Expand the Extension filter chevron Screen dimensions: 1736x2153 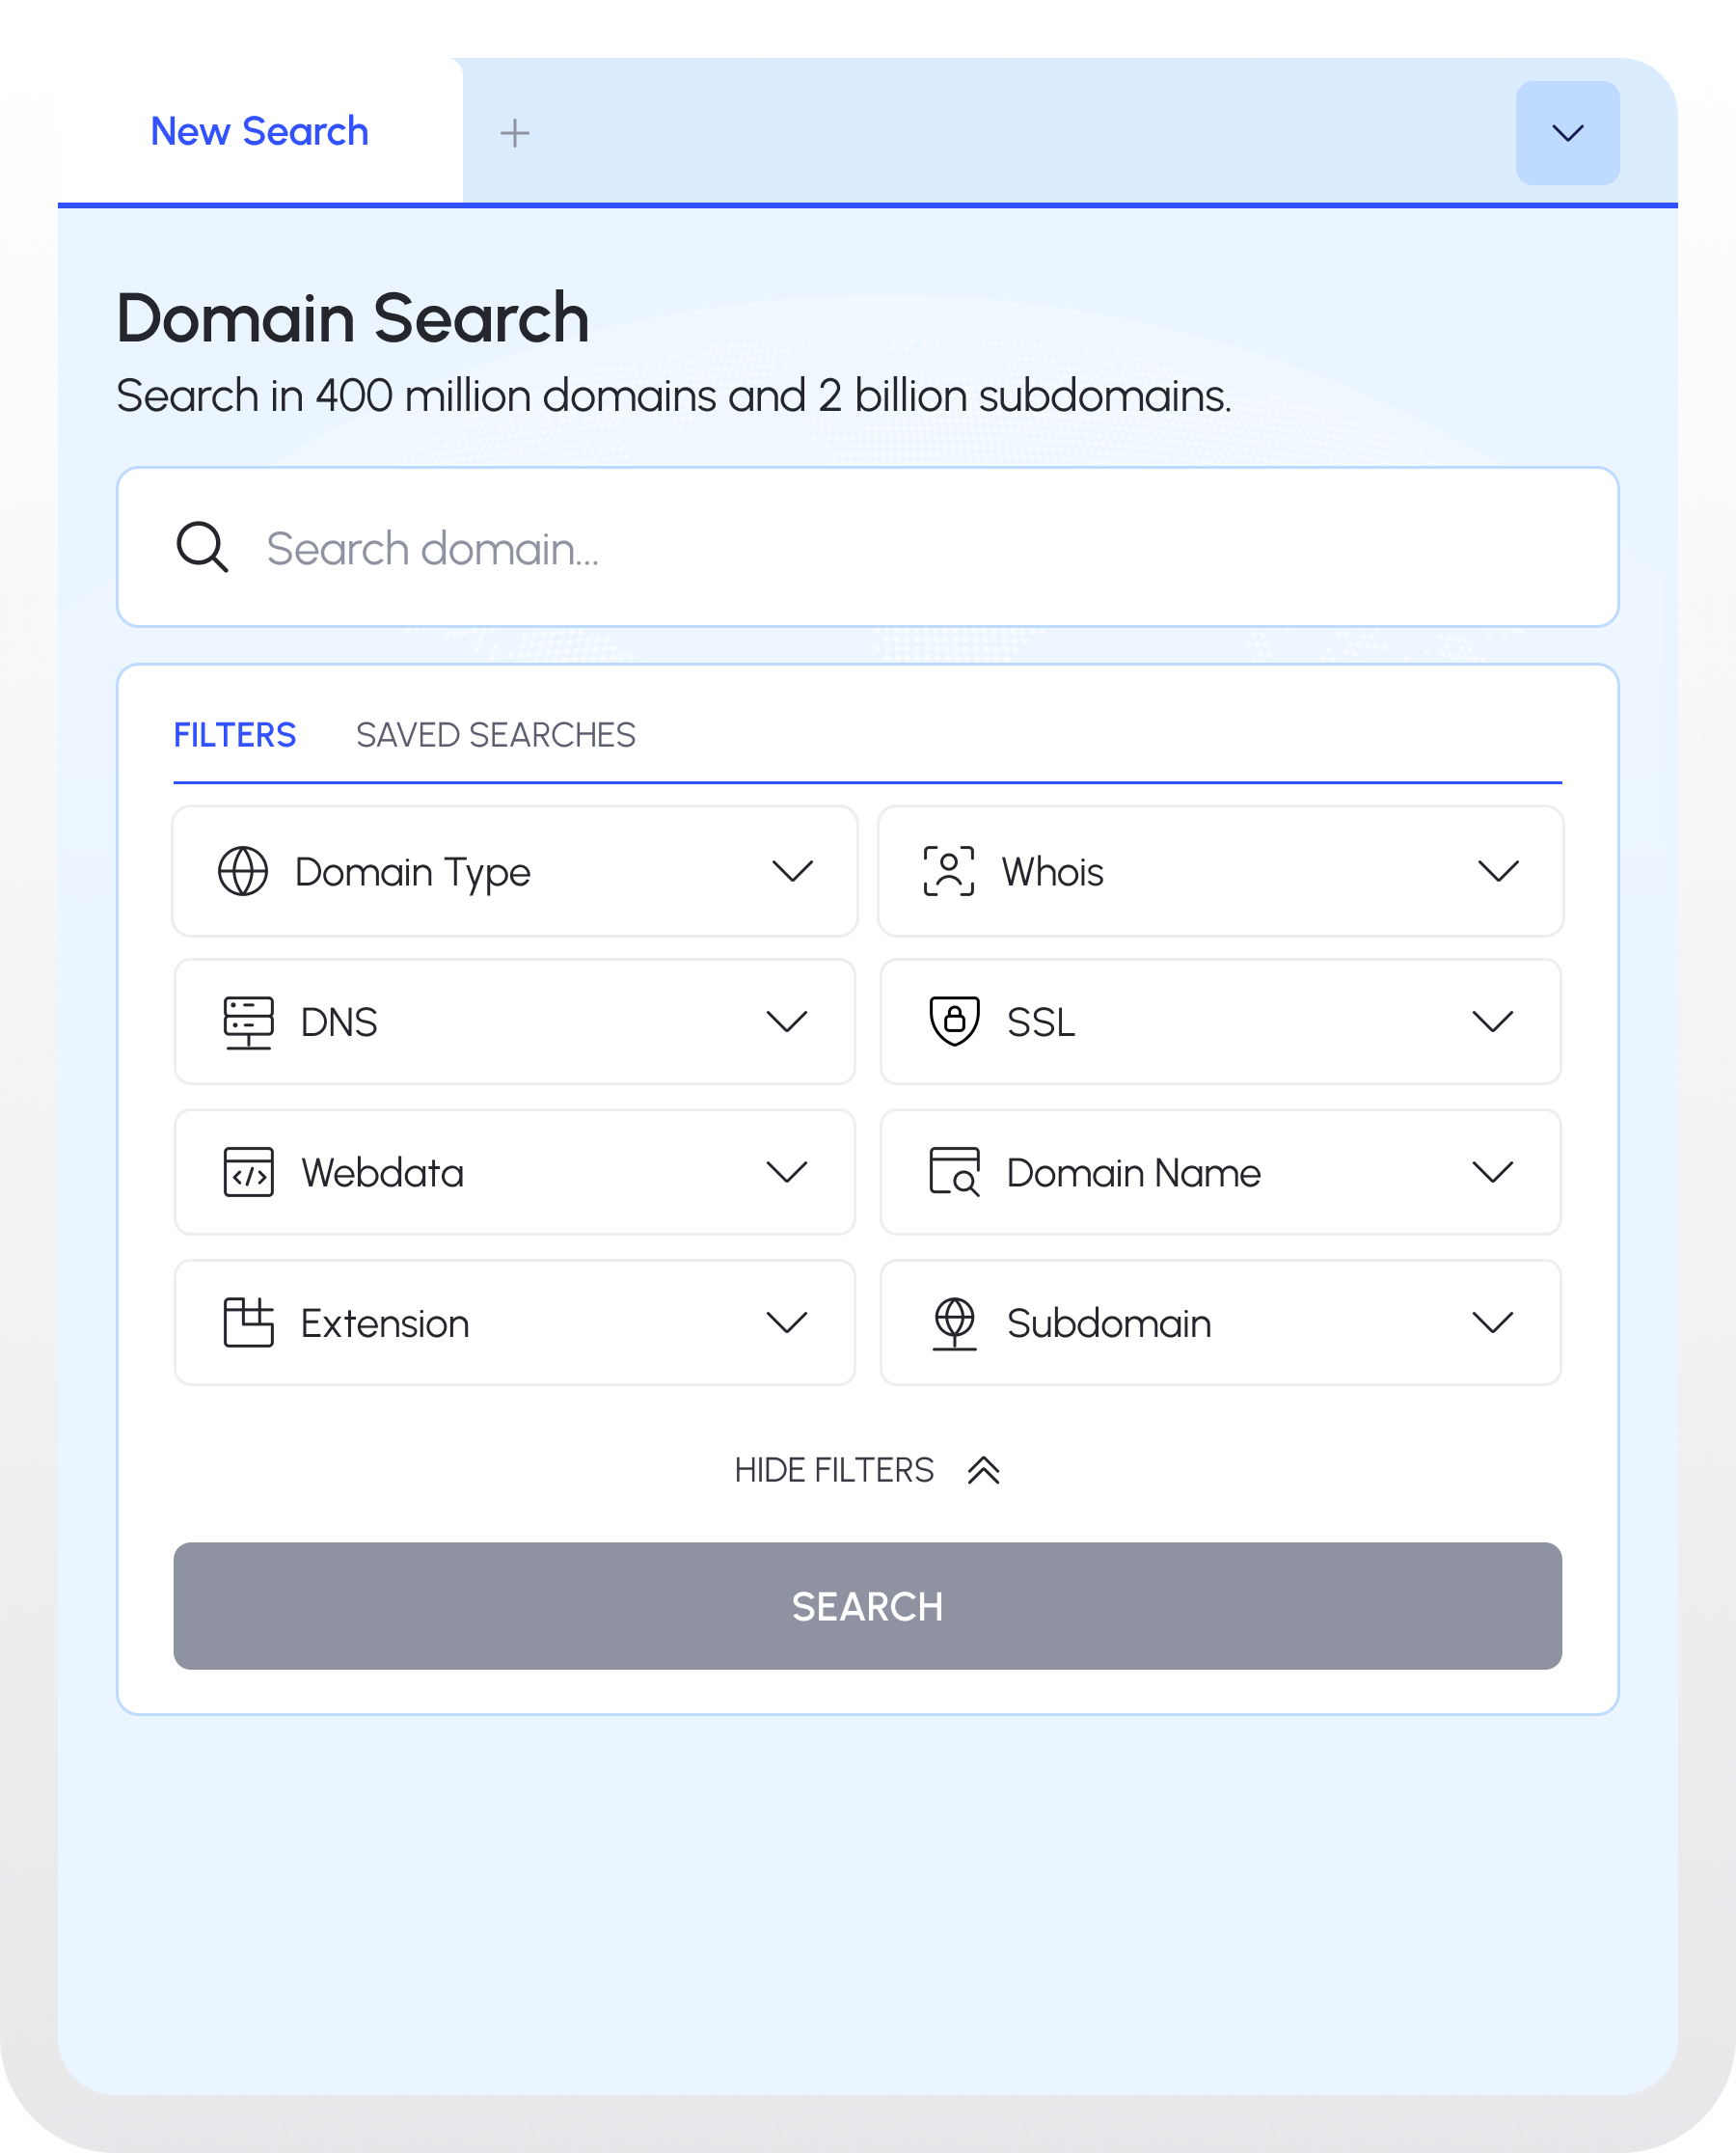[787, 1322]
